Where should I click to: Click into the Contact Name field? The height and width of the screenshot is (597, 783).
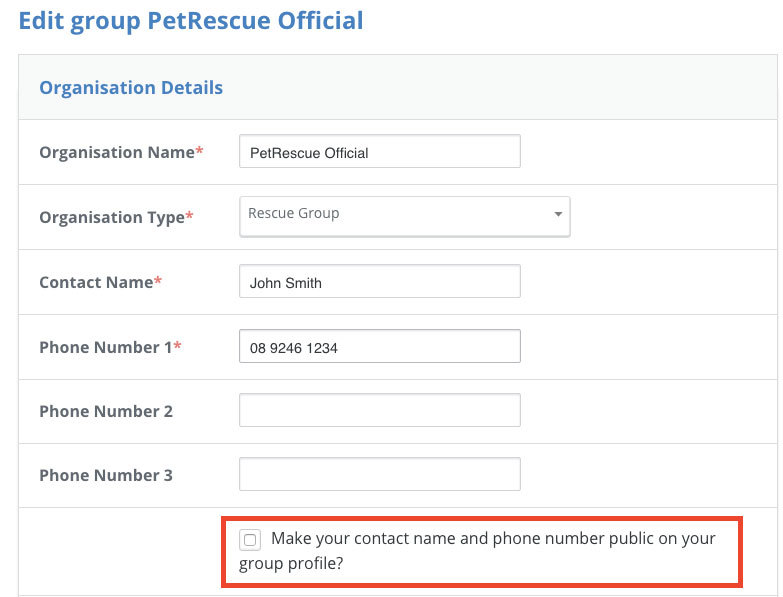tap(380, 281)
